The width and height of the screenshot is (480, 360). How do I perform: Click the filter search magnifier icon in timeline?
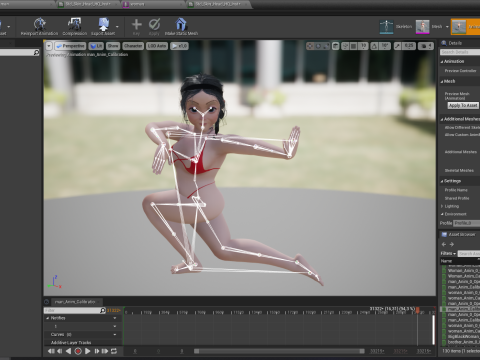point(103,310)
